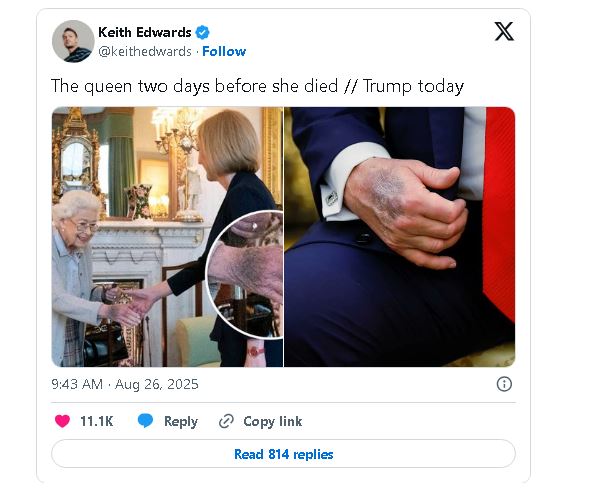Click the Keith Edwards display name
The width and height of the screenshot is (605, 496).
(144, 33)
